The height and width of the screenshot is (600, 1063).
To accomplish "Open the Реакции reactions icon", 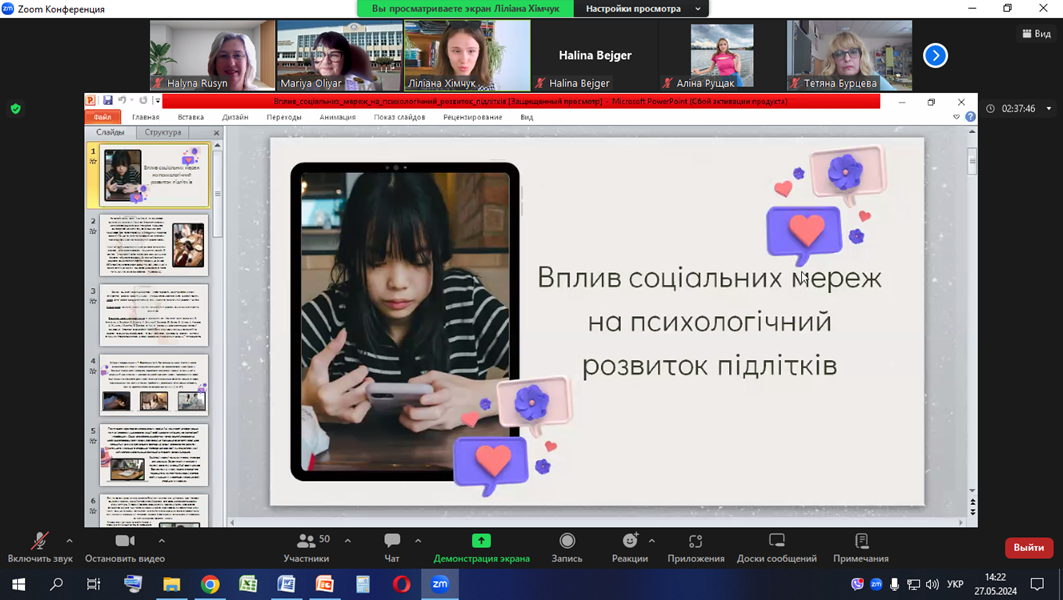I will pyautogui.click(x=629, y=541).
